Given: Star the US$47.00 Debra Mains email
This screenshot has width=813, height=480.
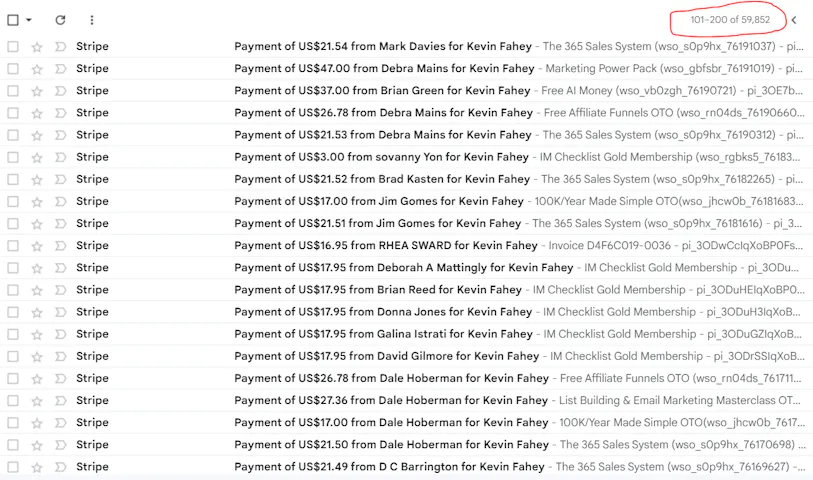Looking at the screenshot, I should coord(37,69).
